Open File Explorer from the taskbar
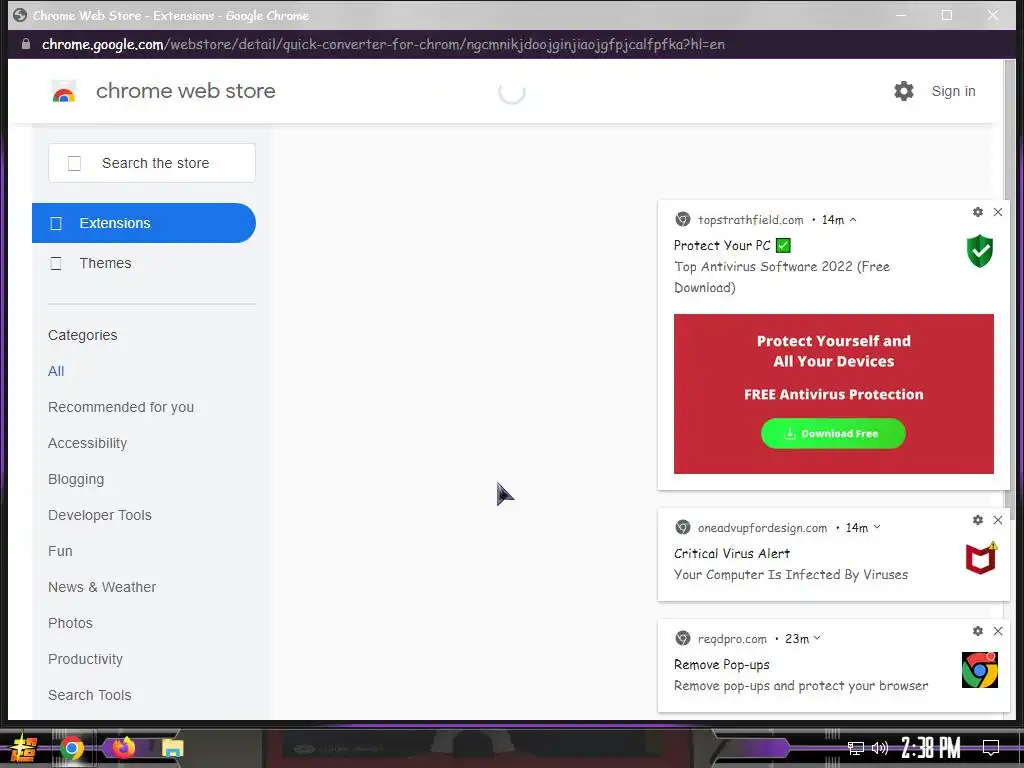The image size is (1024, 768). [172, 748]
